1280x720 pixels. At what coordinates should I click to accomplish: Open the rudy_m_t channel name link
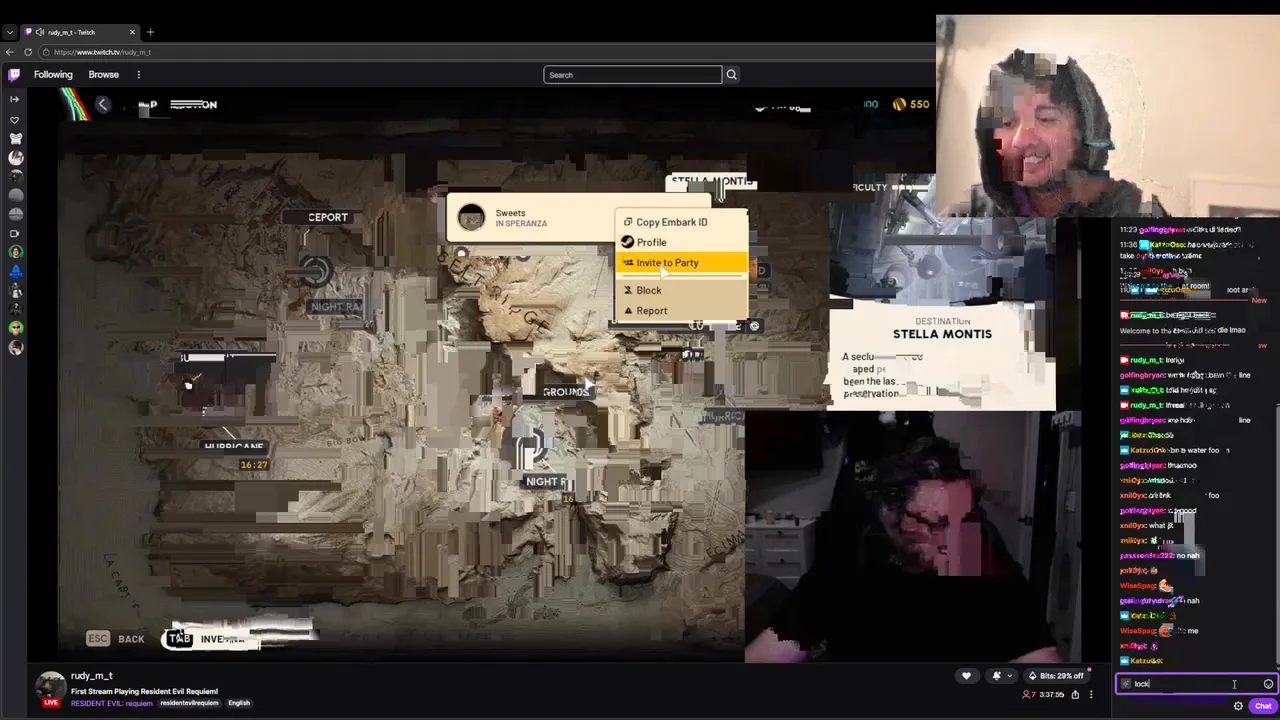point(91,676)
